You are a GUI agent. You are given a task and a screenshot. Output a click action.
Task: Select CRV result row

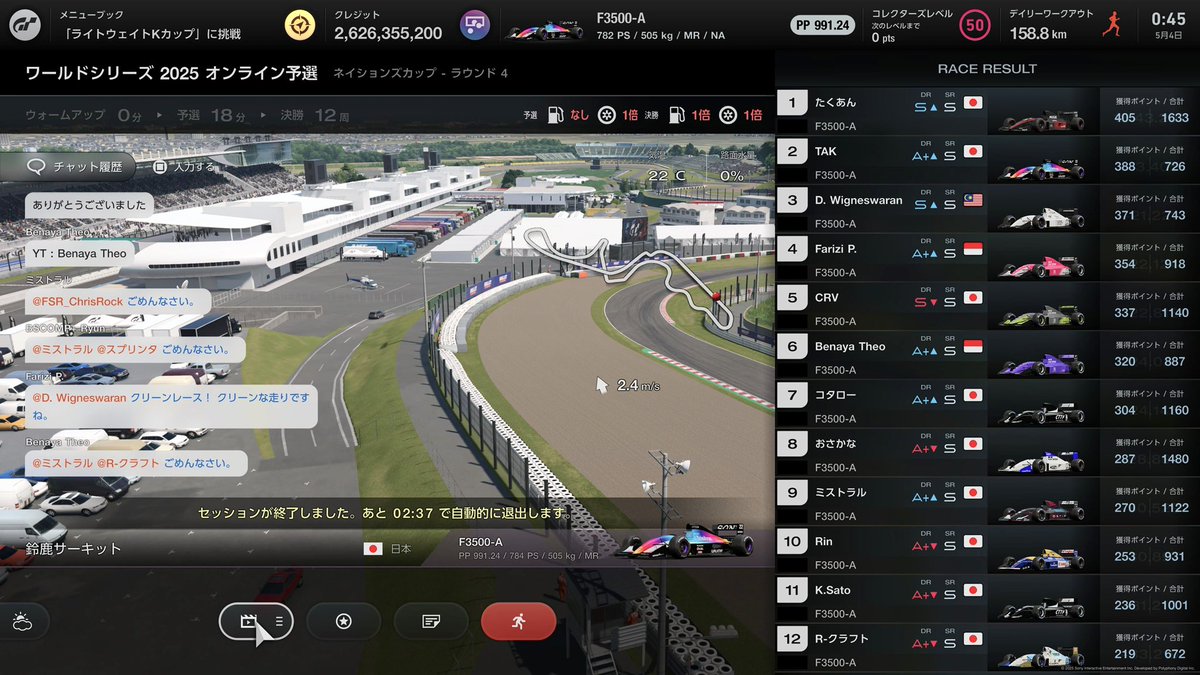click(987, 306)
